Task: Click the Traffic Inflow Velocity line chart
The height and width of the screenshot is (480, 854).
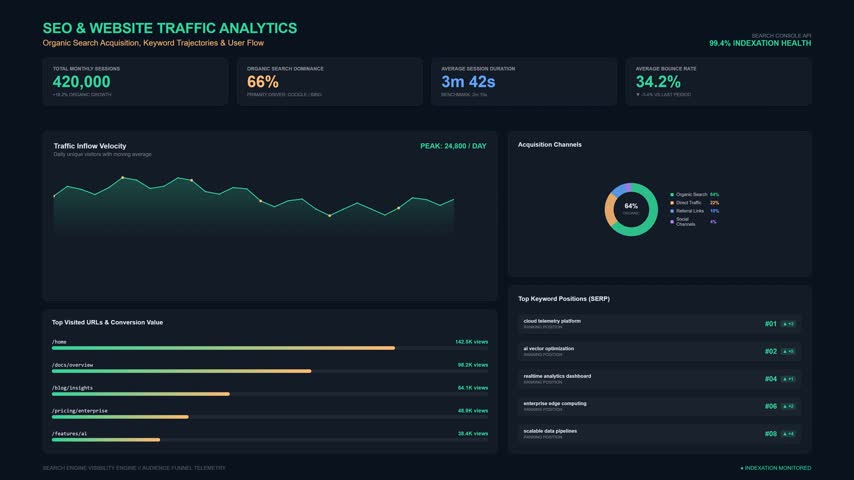Action: coord(254,204)
